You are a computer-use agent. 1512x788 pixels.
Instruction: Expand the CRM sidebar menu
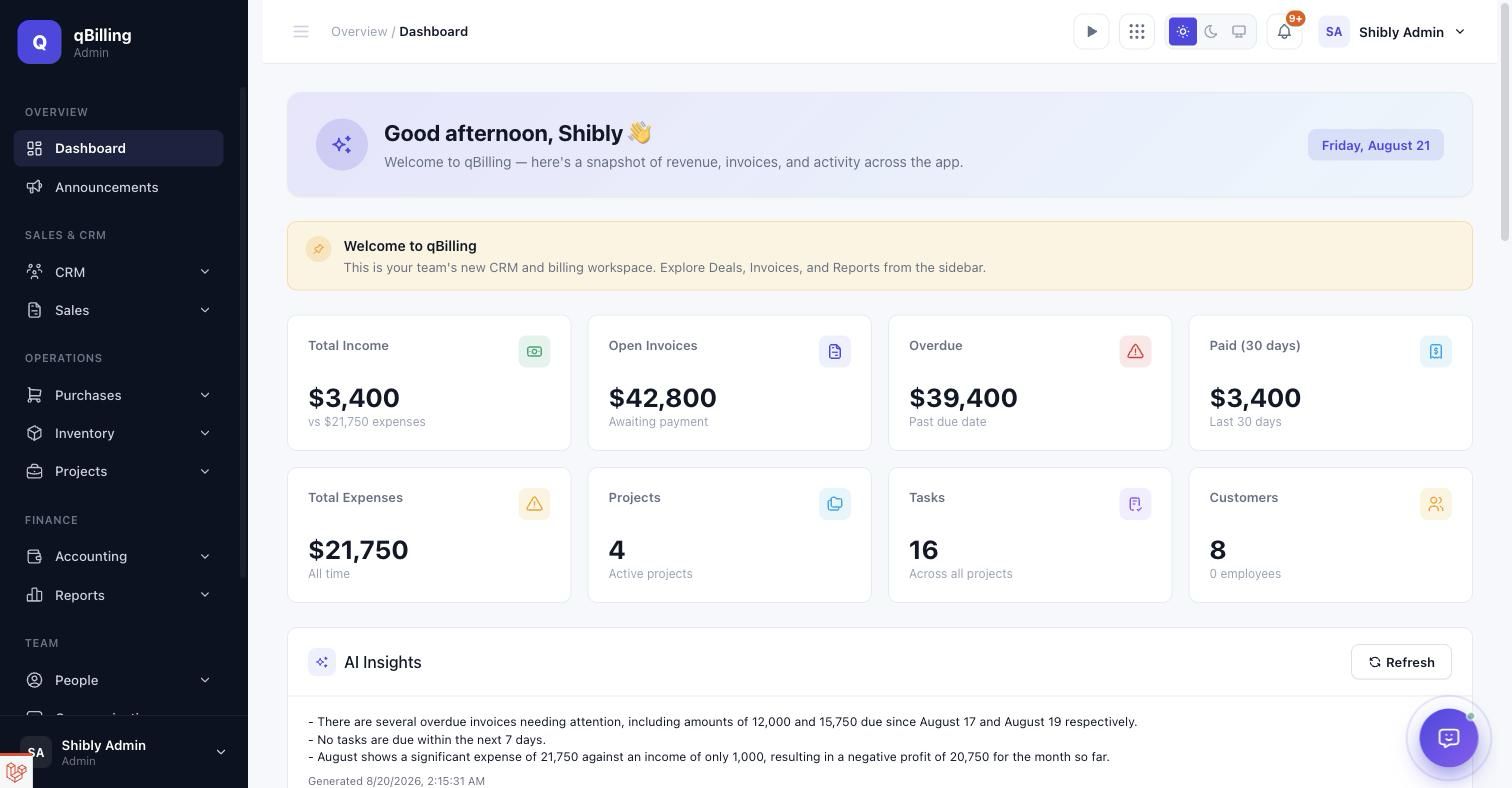(x=118, y=272)
